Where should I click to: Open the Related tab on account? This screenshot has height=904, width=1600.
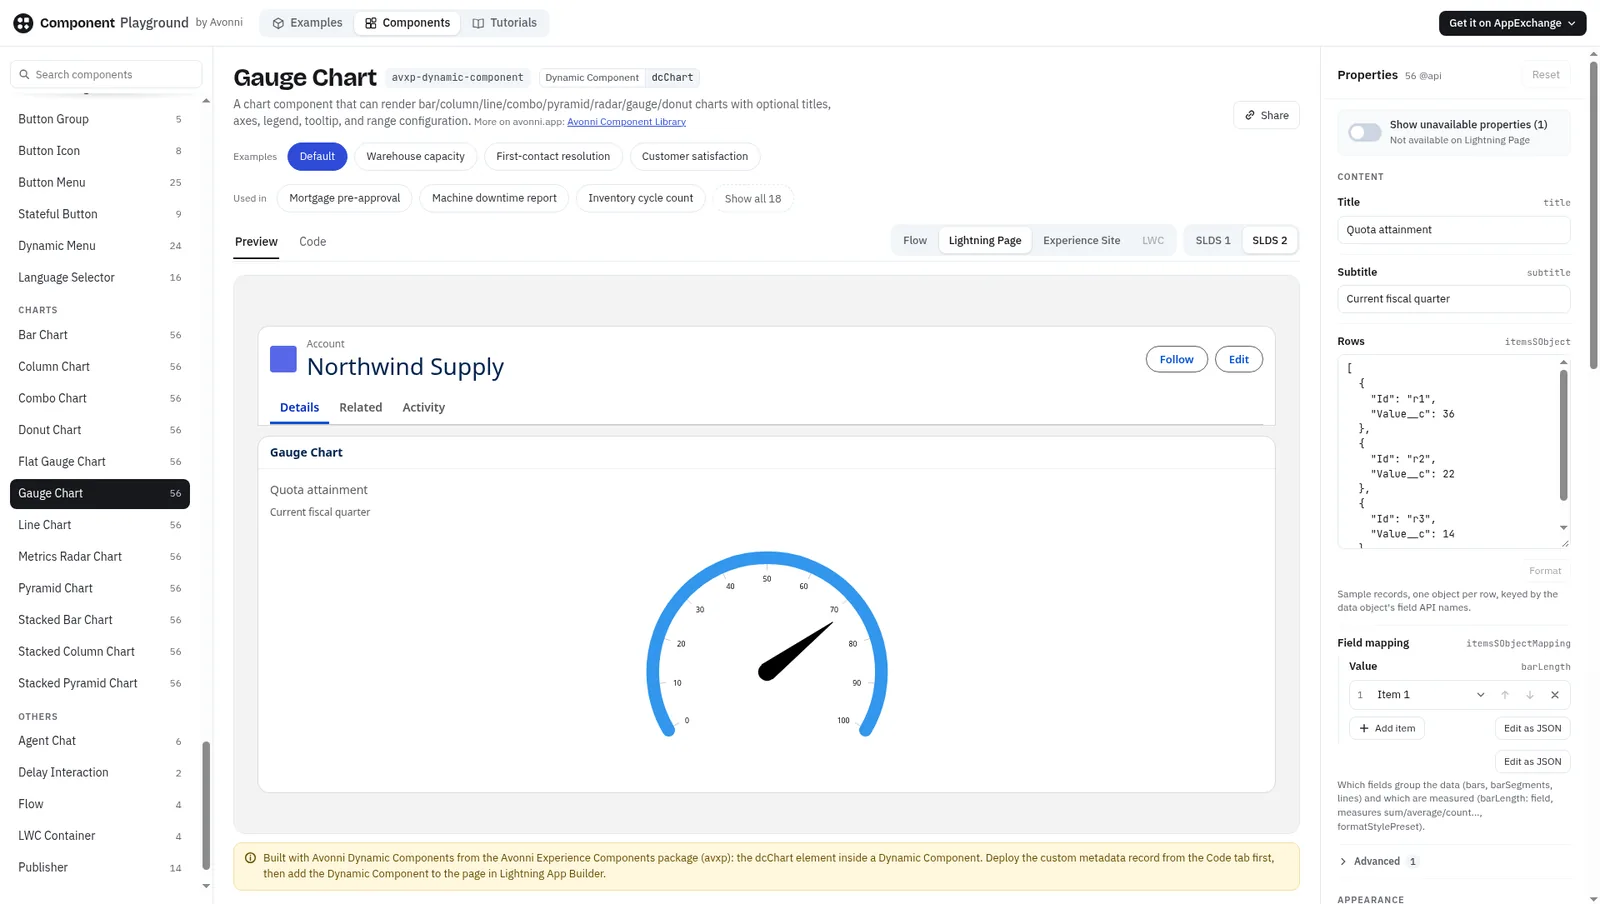tap(360, 407)
